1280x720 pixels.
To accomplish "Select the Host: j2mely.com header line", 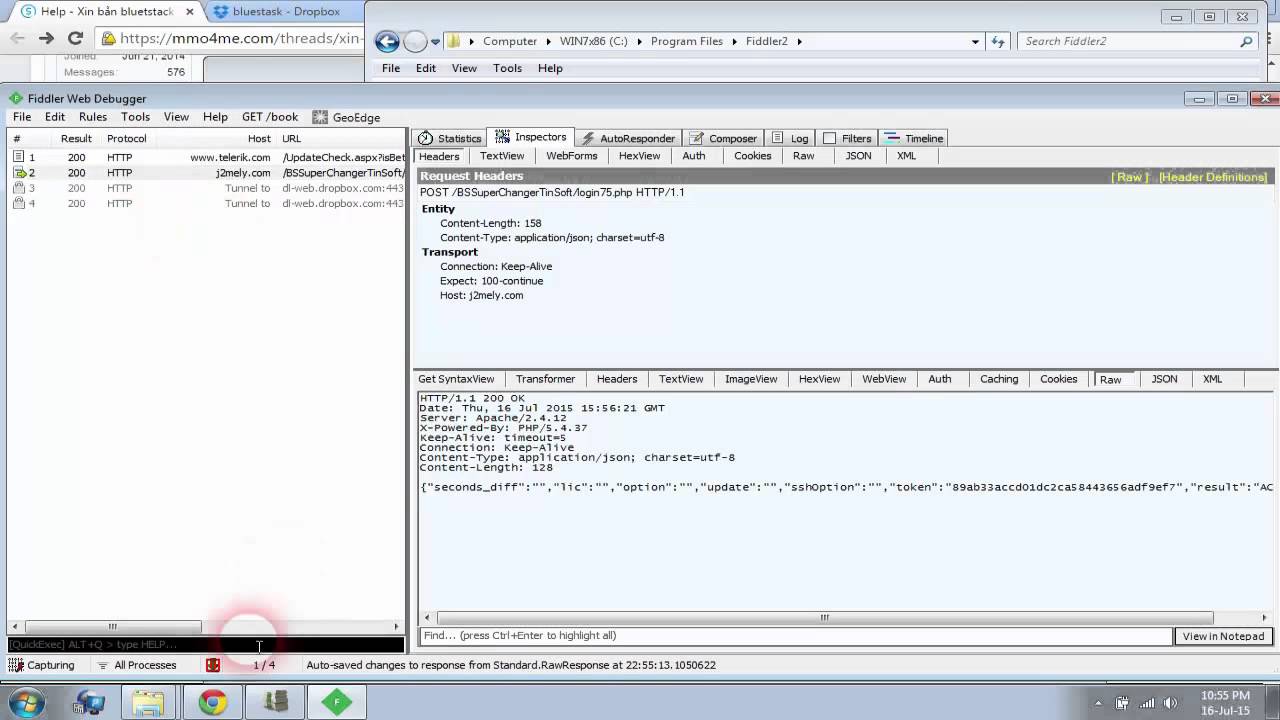I will (481, 296).
